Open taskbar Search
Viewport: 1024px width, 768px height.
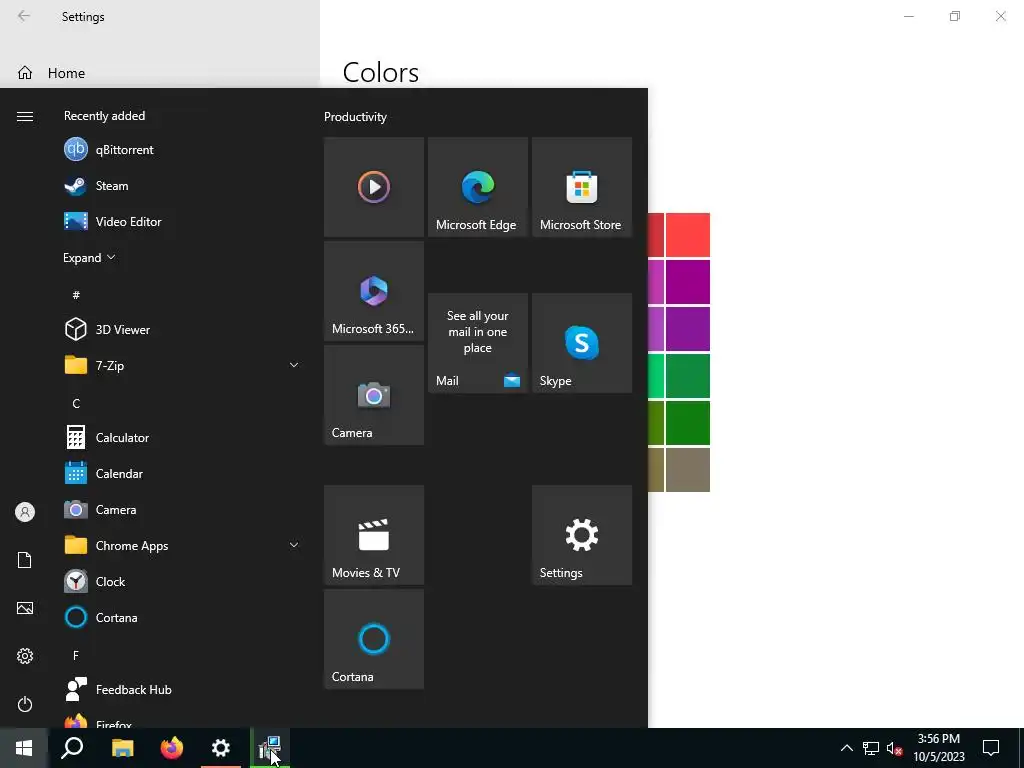(x=72, y=748)
